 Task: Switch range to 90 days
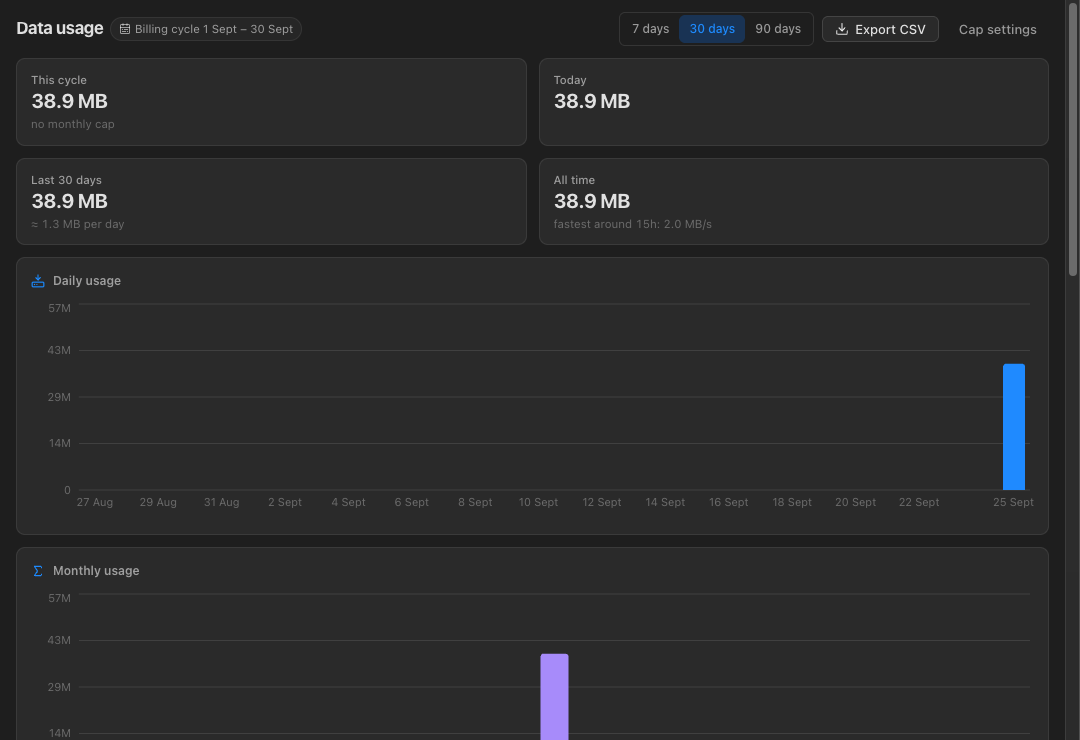(778, 29)
